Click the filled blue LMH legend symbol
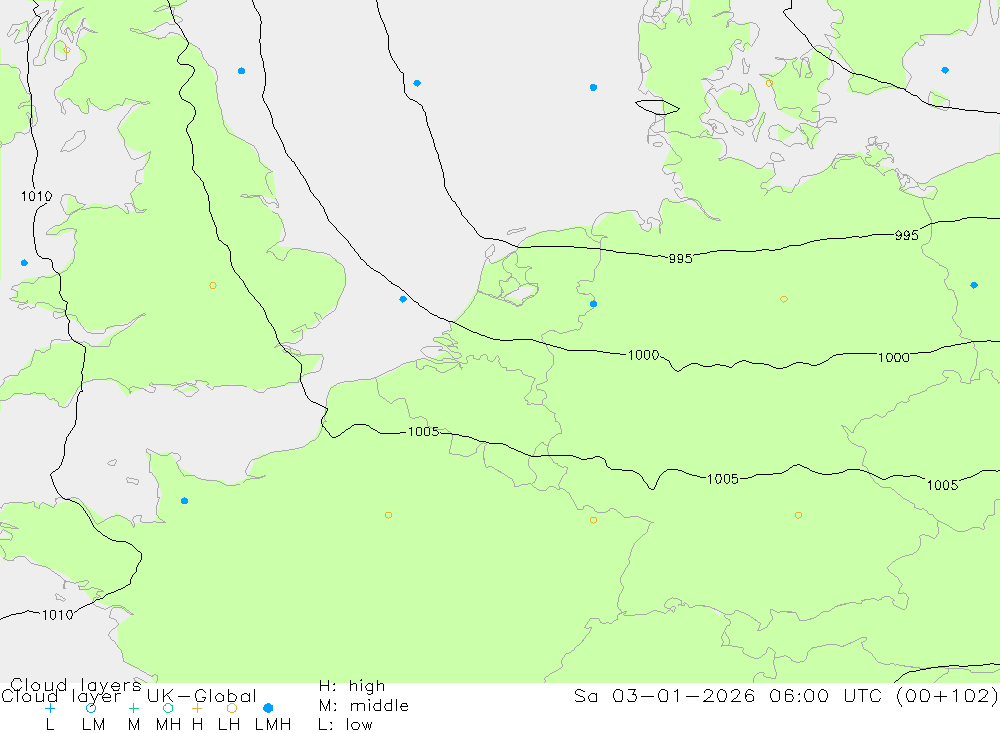Viewport: 1000px width, 733px height. tap(268, 708)
